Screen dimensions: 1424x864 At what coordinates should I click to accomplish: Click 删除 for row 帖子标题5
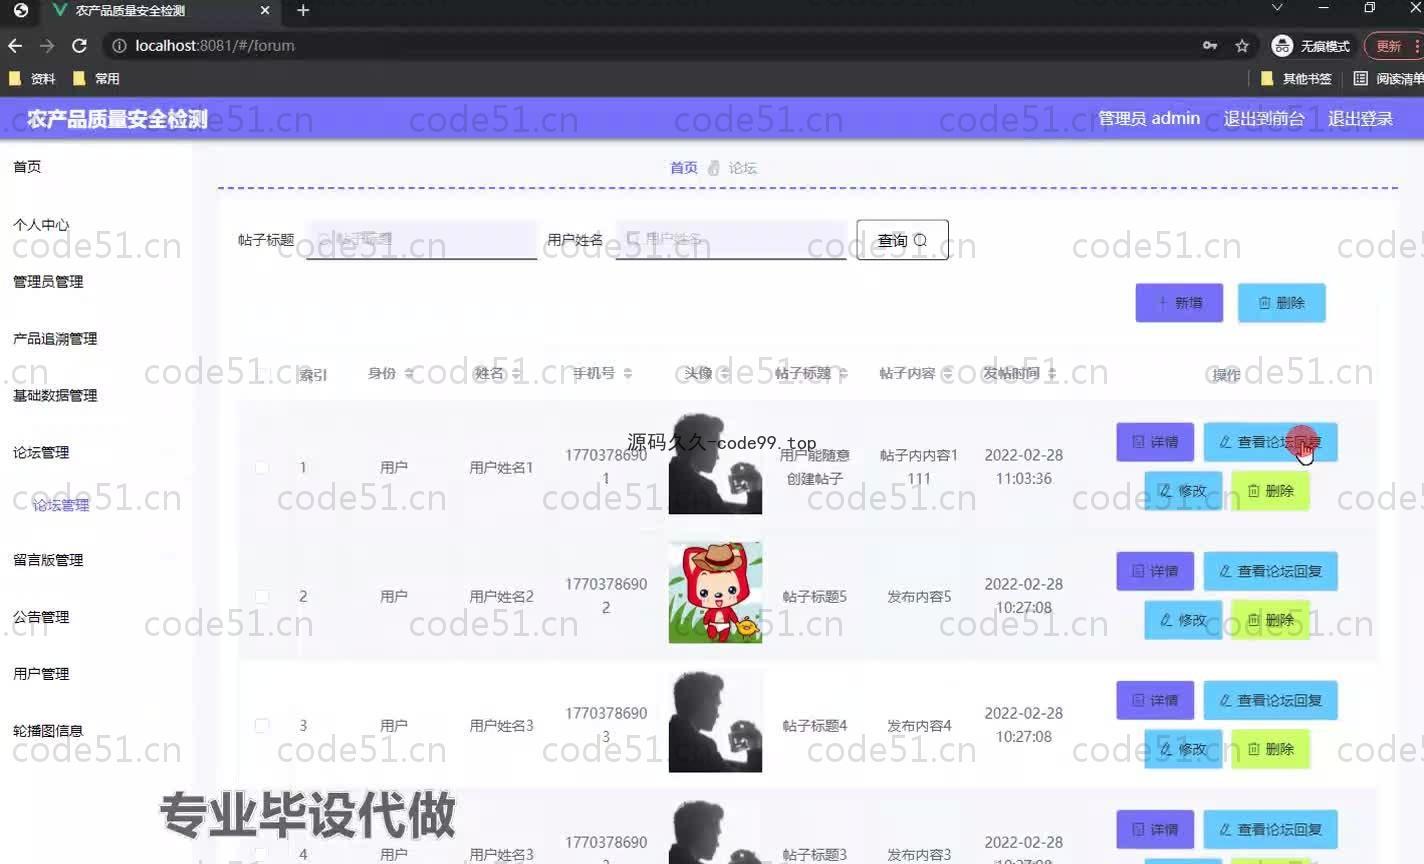(1270, 620)
